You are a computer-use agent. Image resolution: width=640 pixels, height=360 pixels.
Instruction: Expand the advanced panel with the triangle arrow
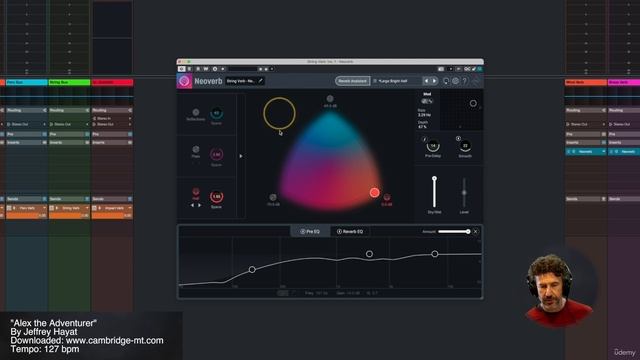coord(241,156)
